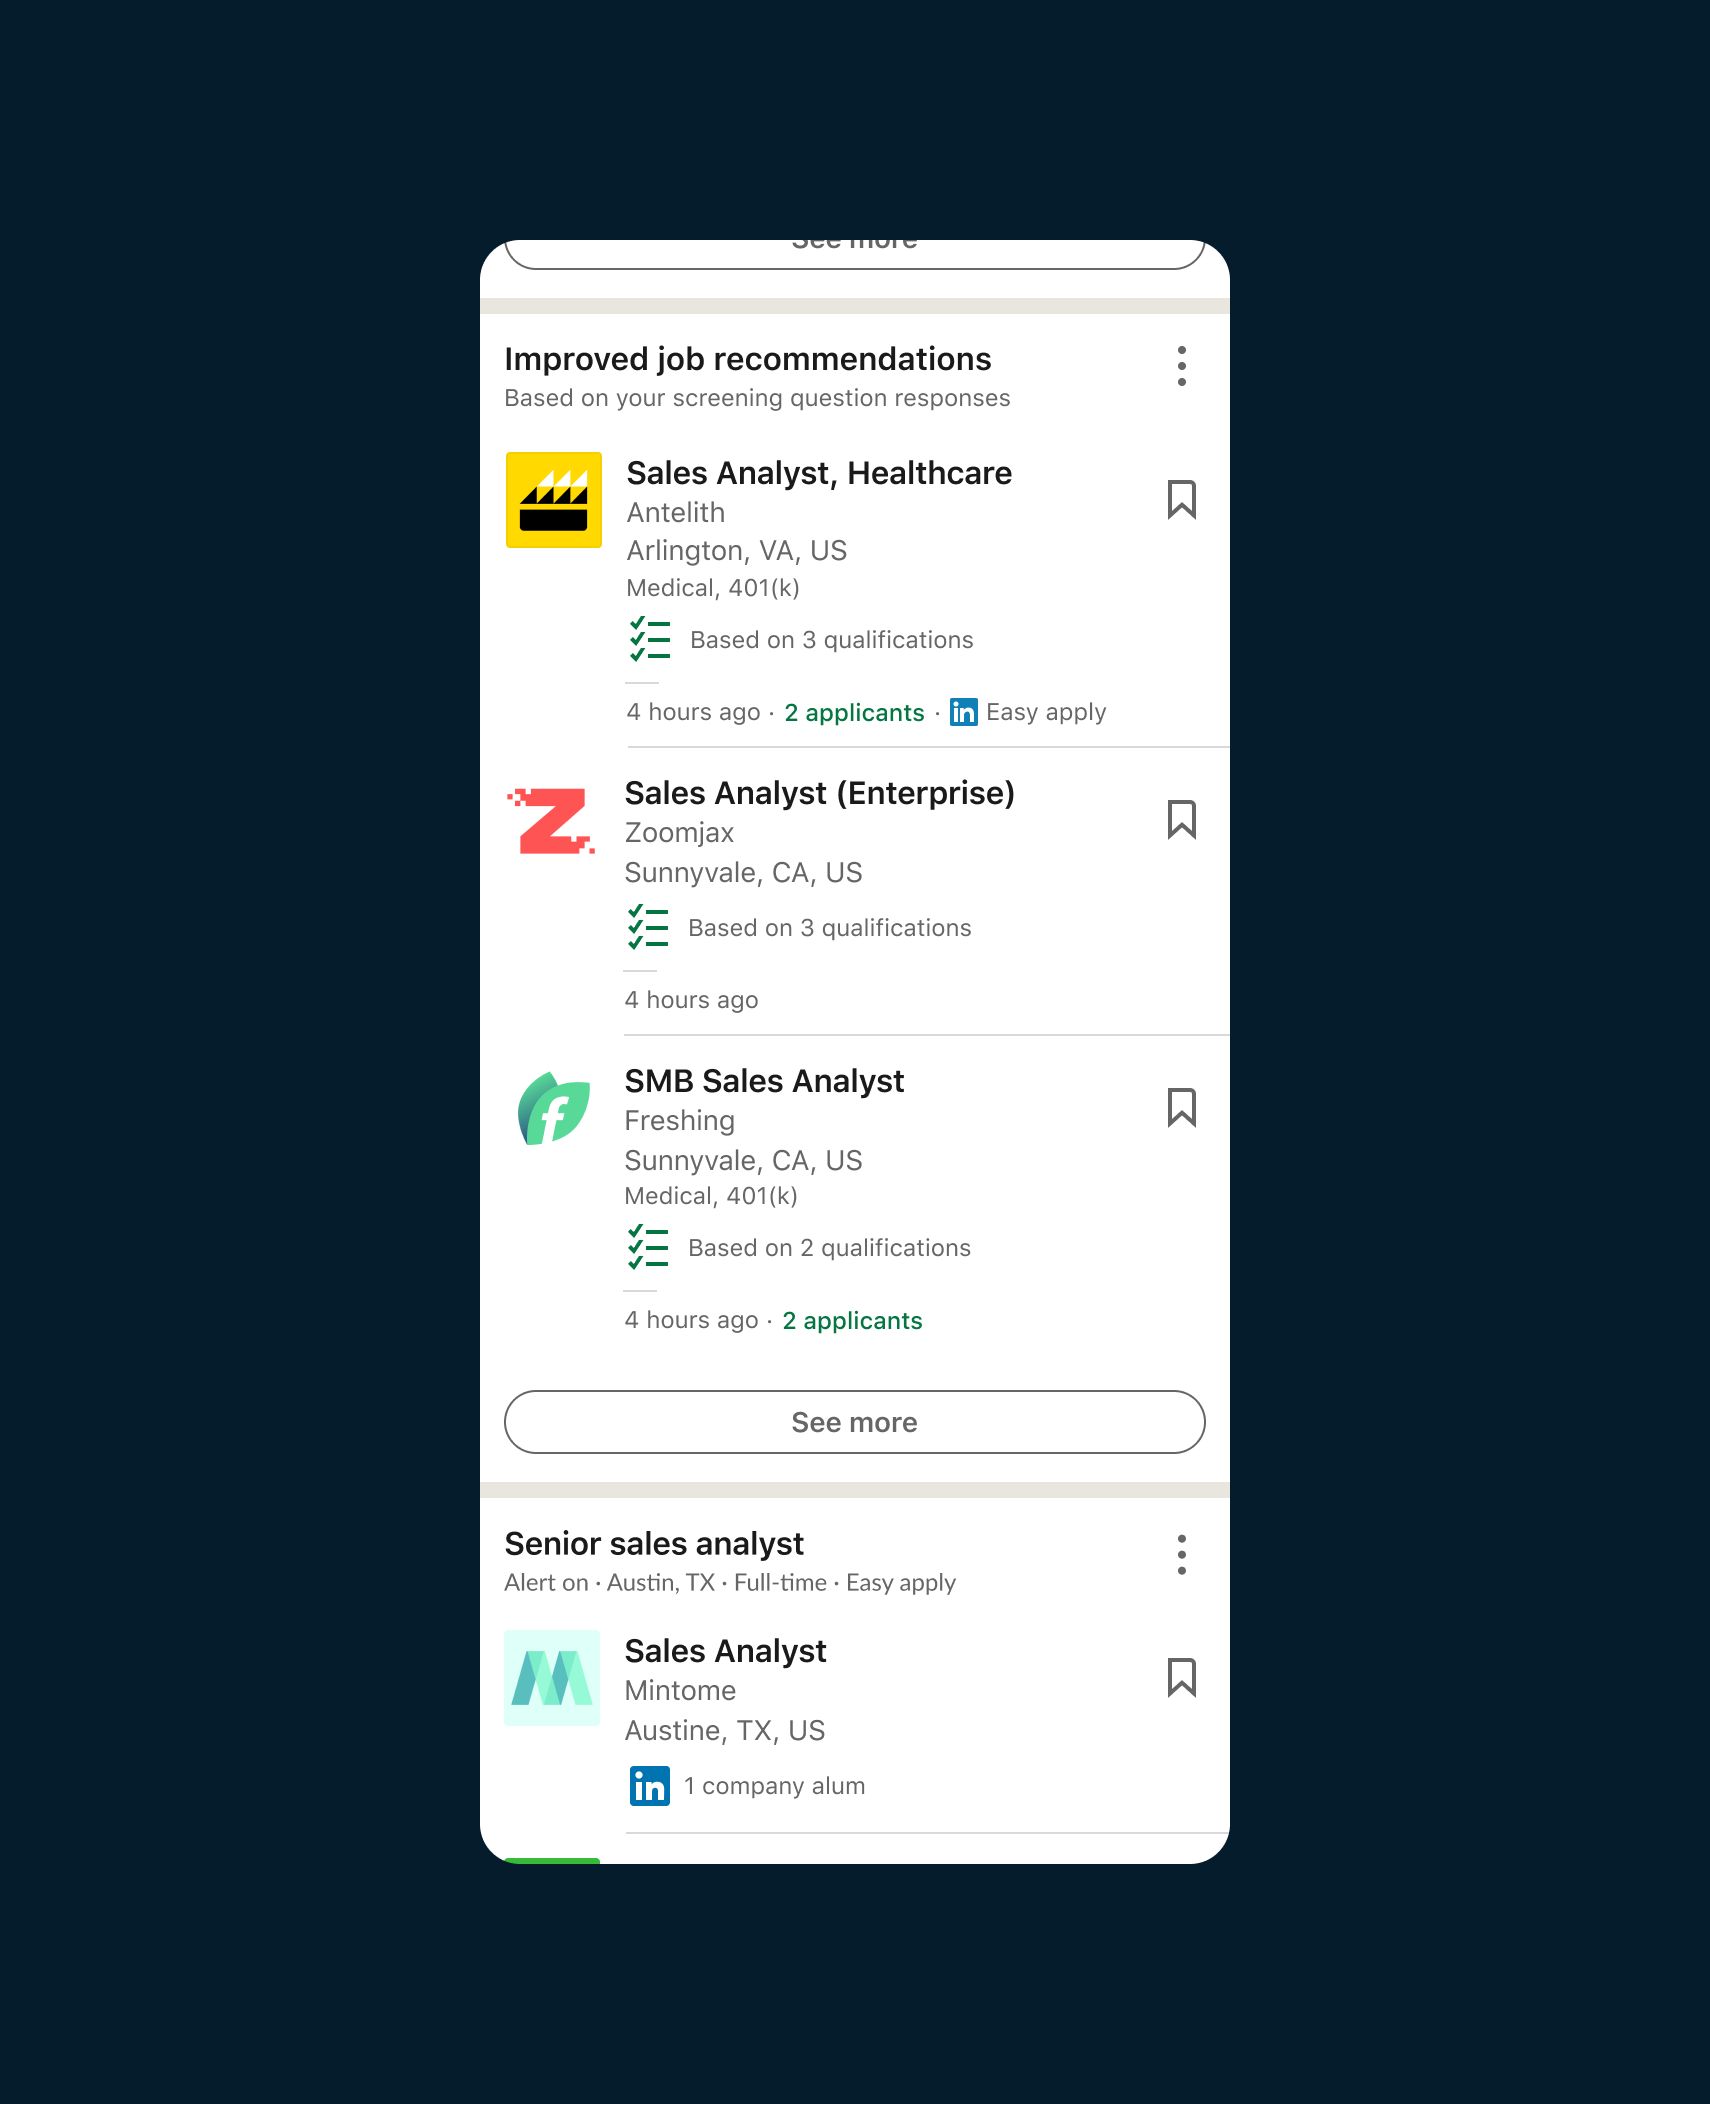Click the Zoomjax company logo

tap(552, 820)
